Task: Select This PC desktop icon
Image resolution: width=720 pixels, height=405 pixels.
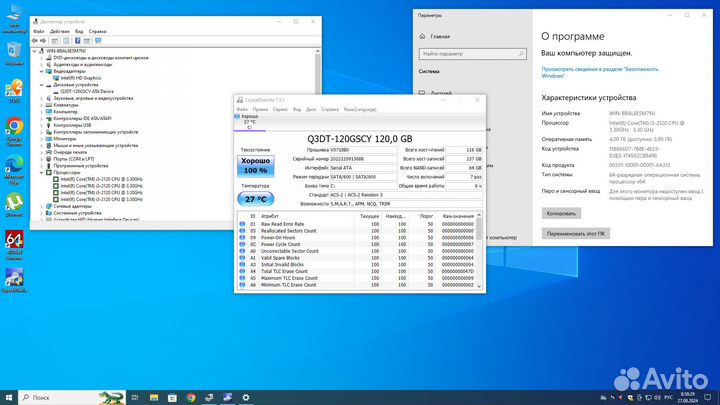Action: point(14,18)
